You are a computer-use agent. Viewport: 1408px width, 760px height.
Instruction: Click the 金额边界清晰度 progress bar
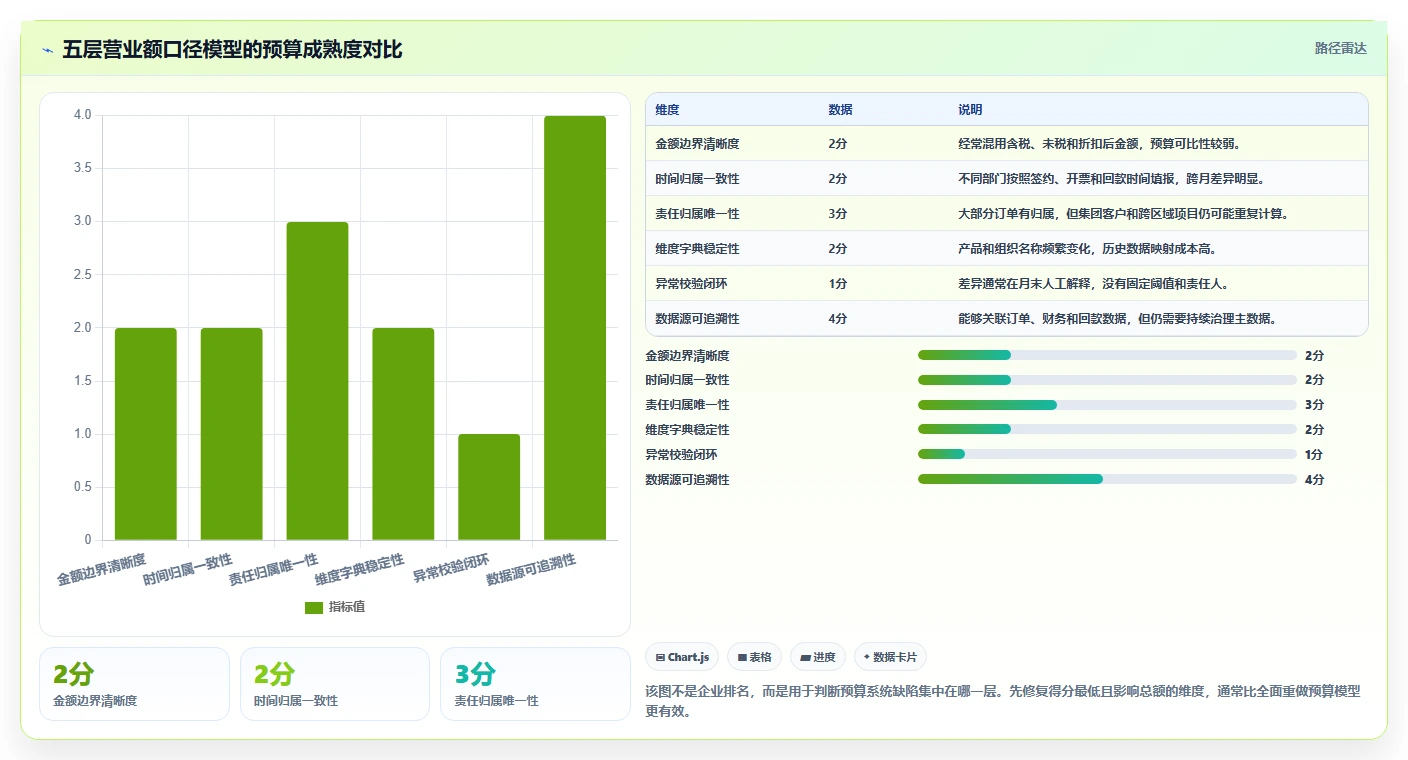[x=1107, y=355]
